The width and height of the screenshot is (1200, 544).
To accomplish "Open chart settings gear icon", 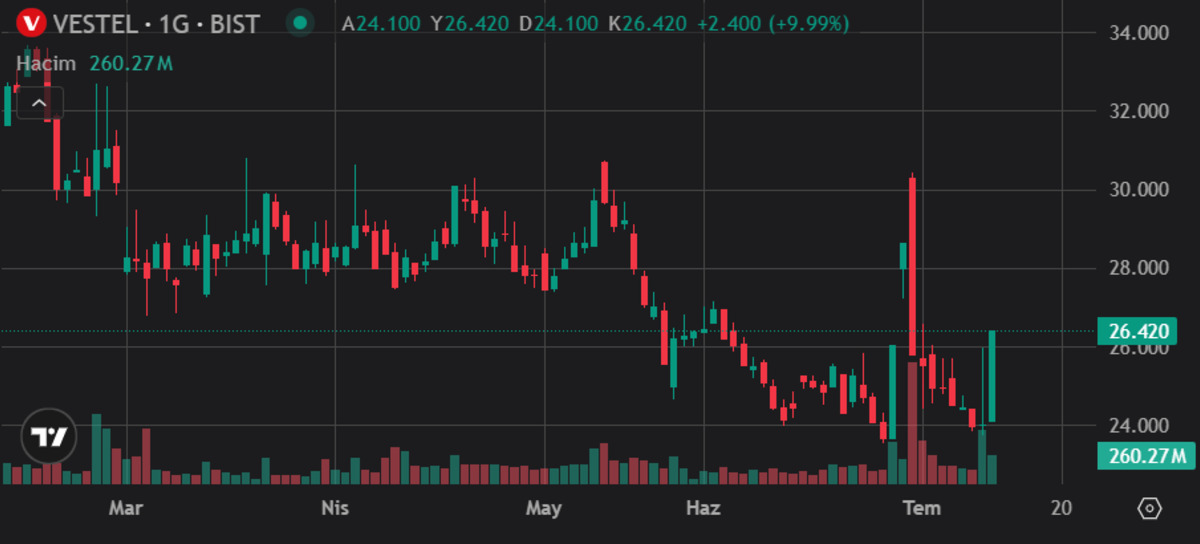I will [1150, 508].
